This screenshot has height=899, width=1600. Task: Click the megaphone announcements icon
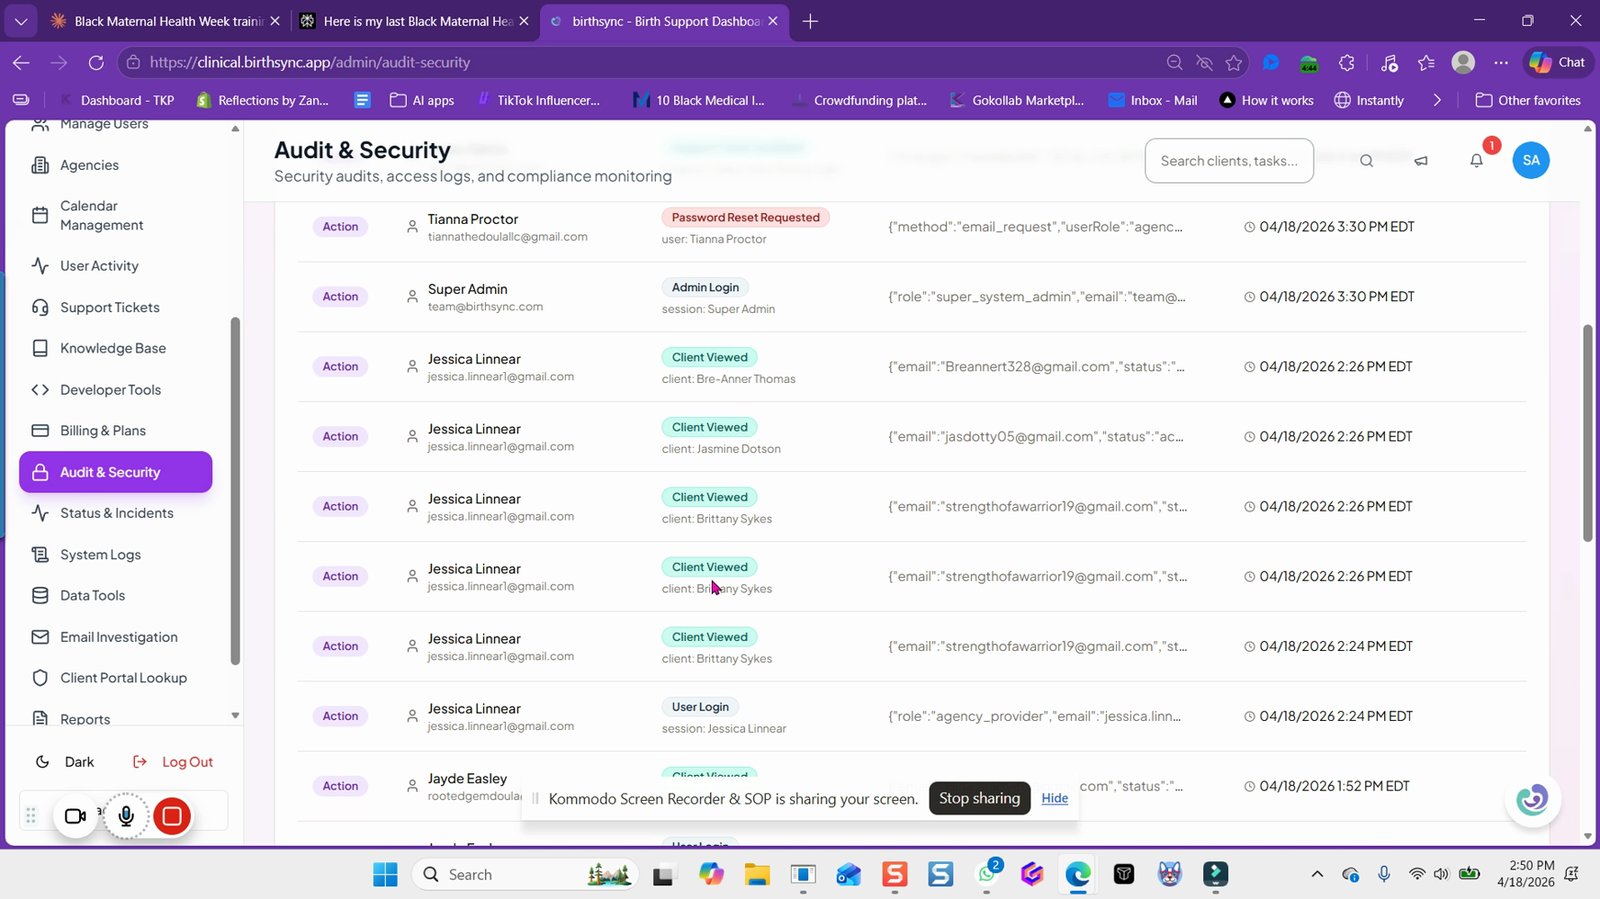click(x=1421, y=161)
